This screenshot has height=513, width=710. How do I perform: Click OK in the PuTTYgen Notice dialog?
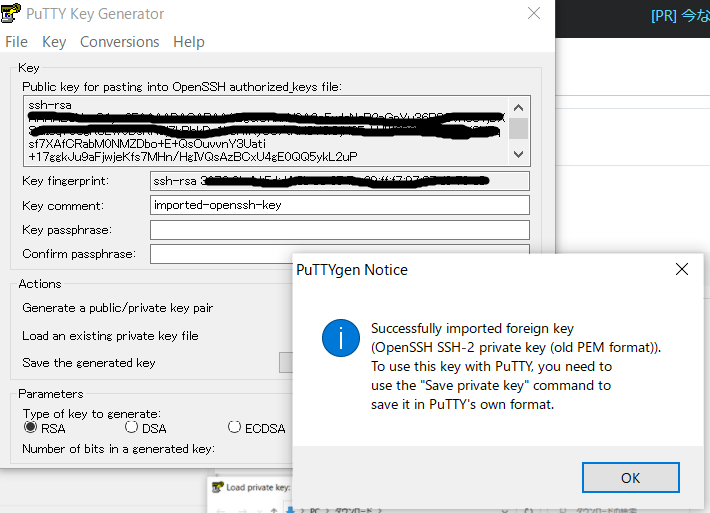click(630, 478)
